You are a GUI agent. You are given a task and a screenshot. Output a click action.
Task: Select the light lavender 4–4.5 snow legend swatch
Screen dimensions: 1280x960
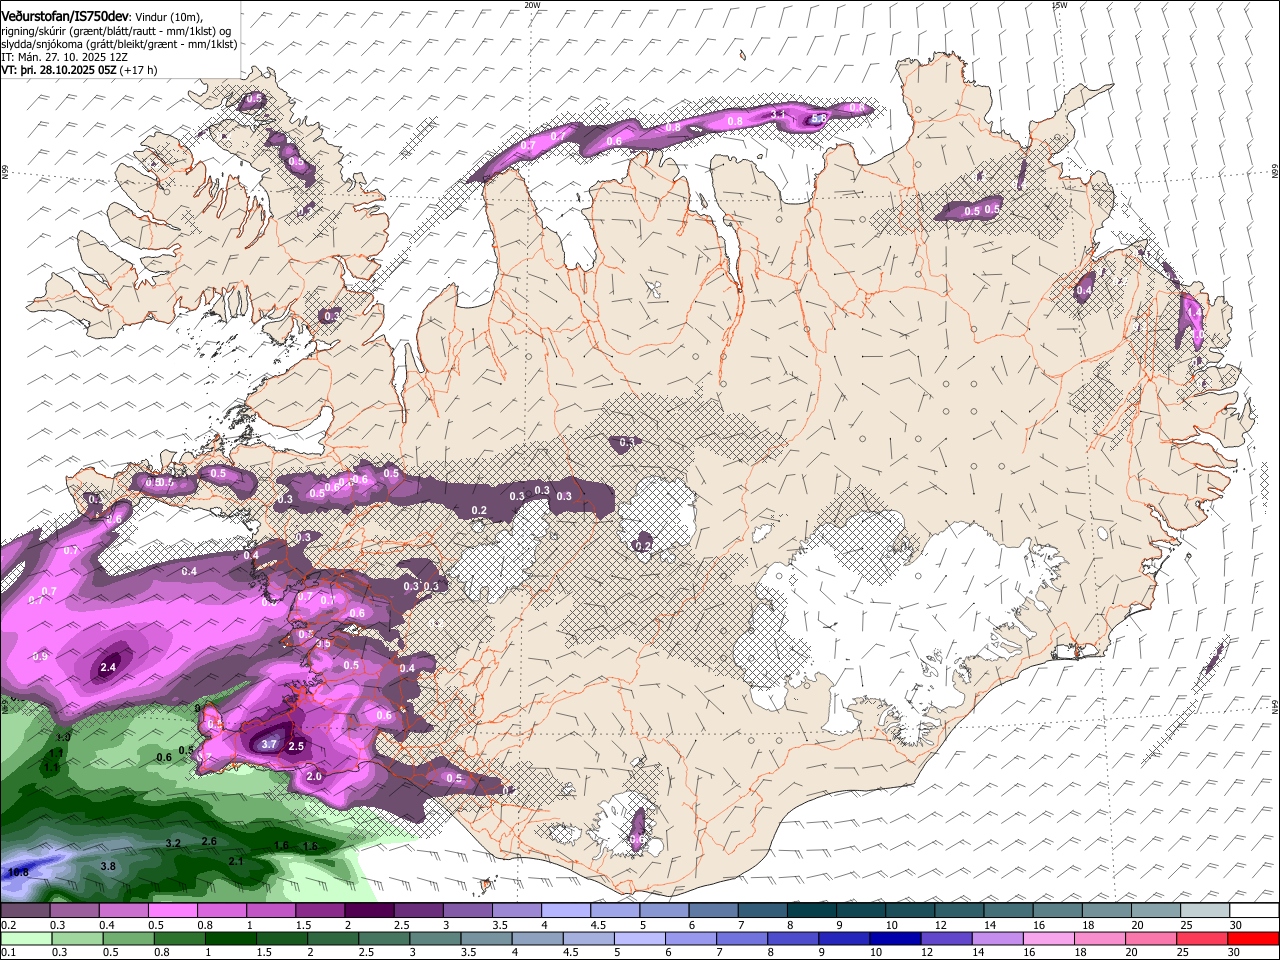pyautogui.click(x=564, y=911)
